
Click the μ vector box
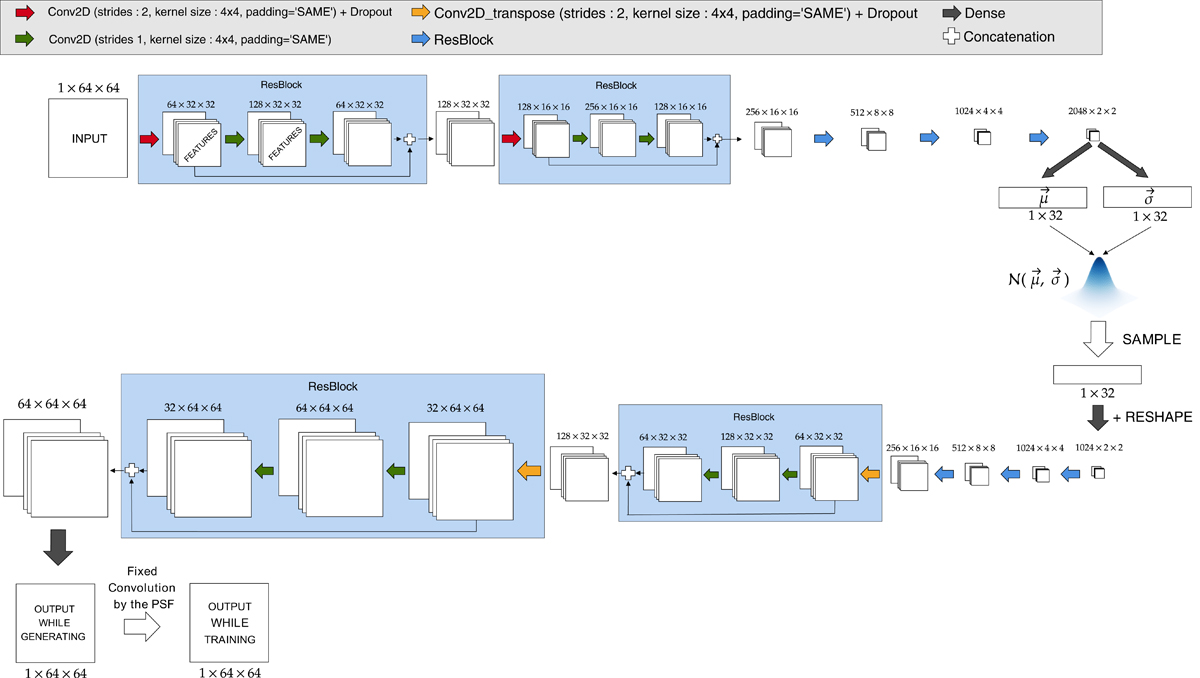[x=1042, y=197]
